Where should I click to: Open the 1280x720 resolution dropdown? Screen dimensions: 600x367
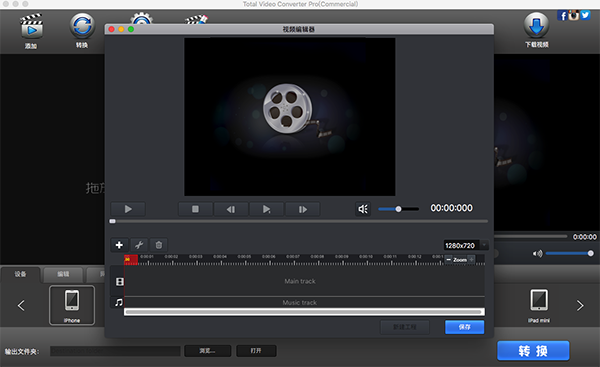click(466, 245)
